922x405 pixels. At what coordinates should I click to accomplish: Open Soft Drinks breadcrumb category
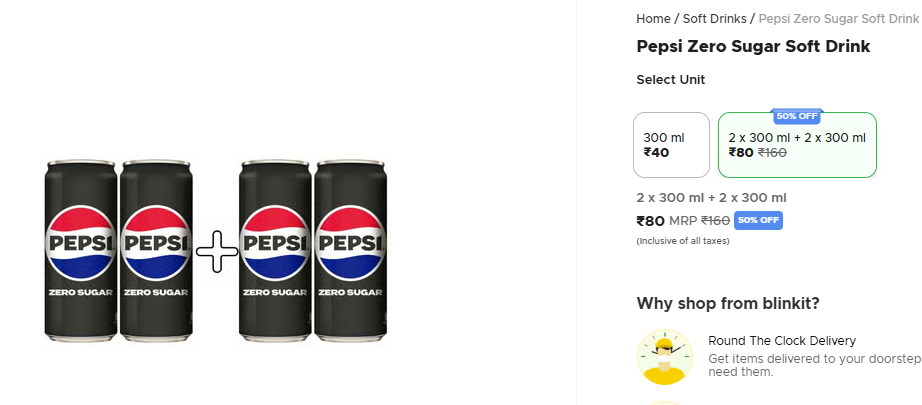714,19
